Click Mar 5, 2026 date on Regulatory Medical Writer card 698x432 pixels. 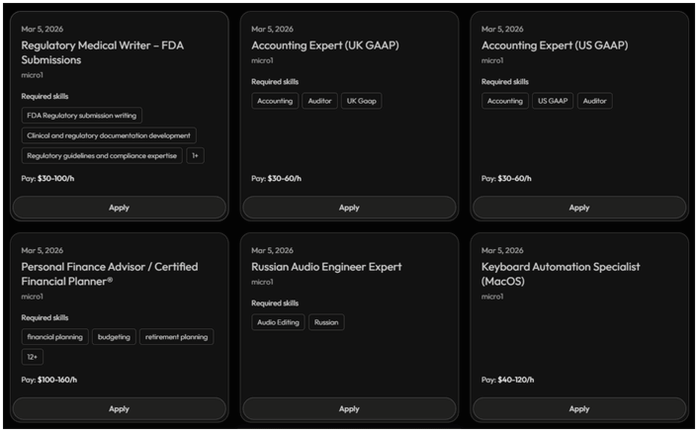click(42, 29)
